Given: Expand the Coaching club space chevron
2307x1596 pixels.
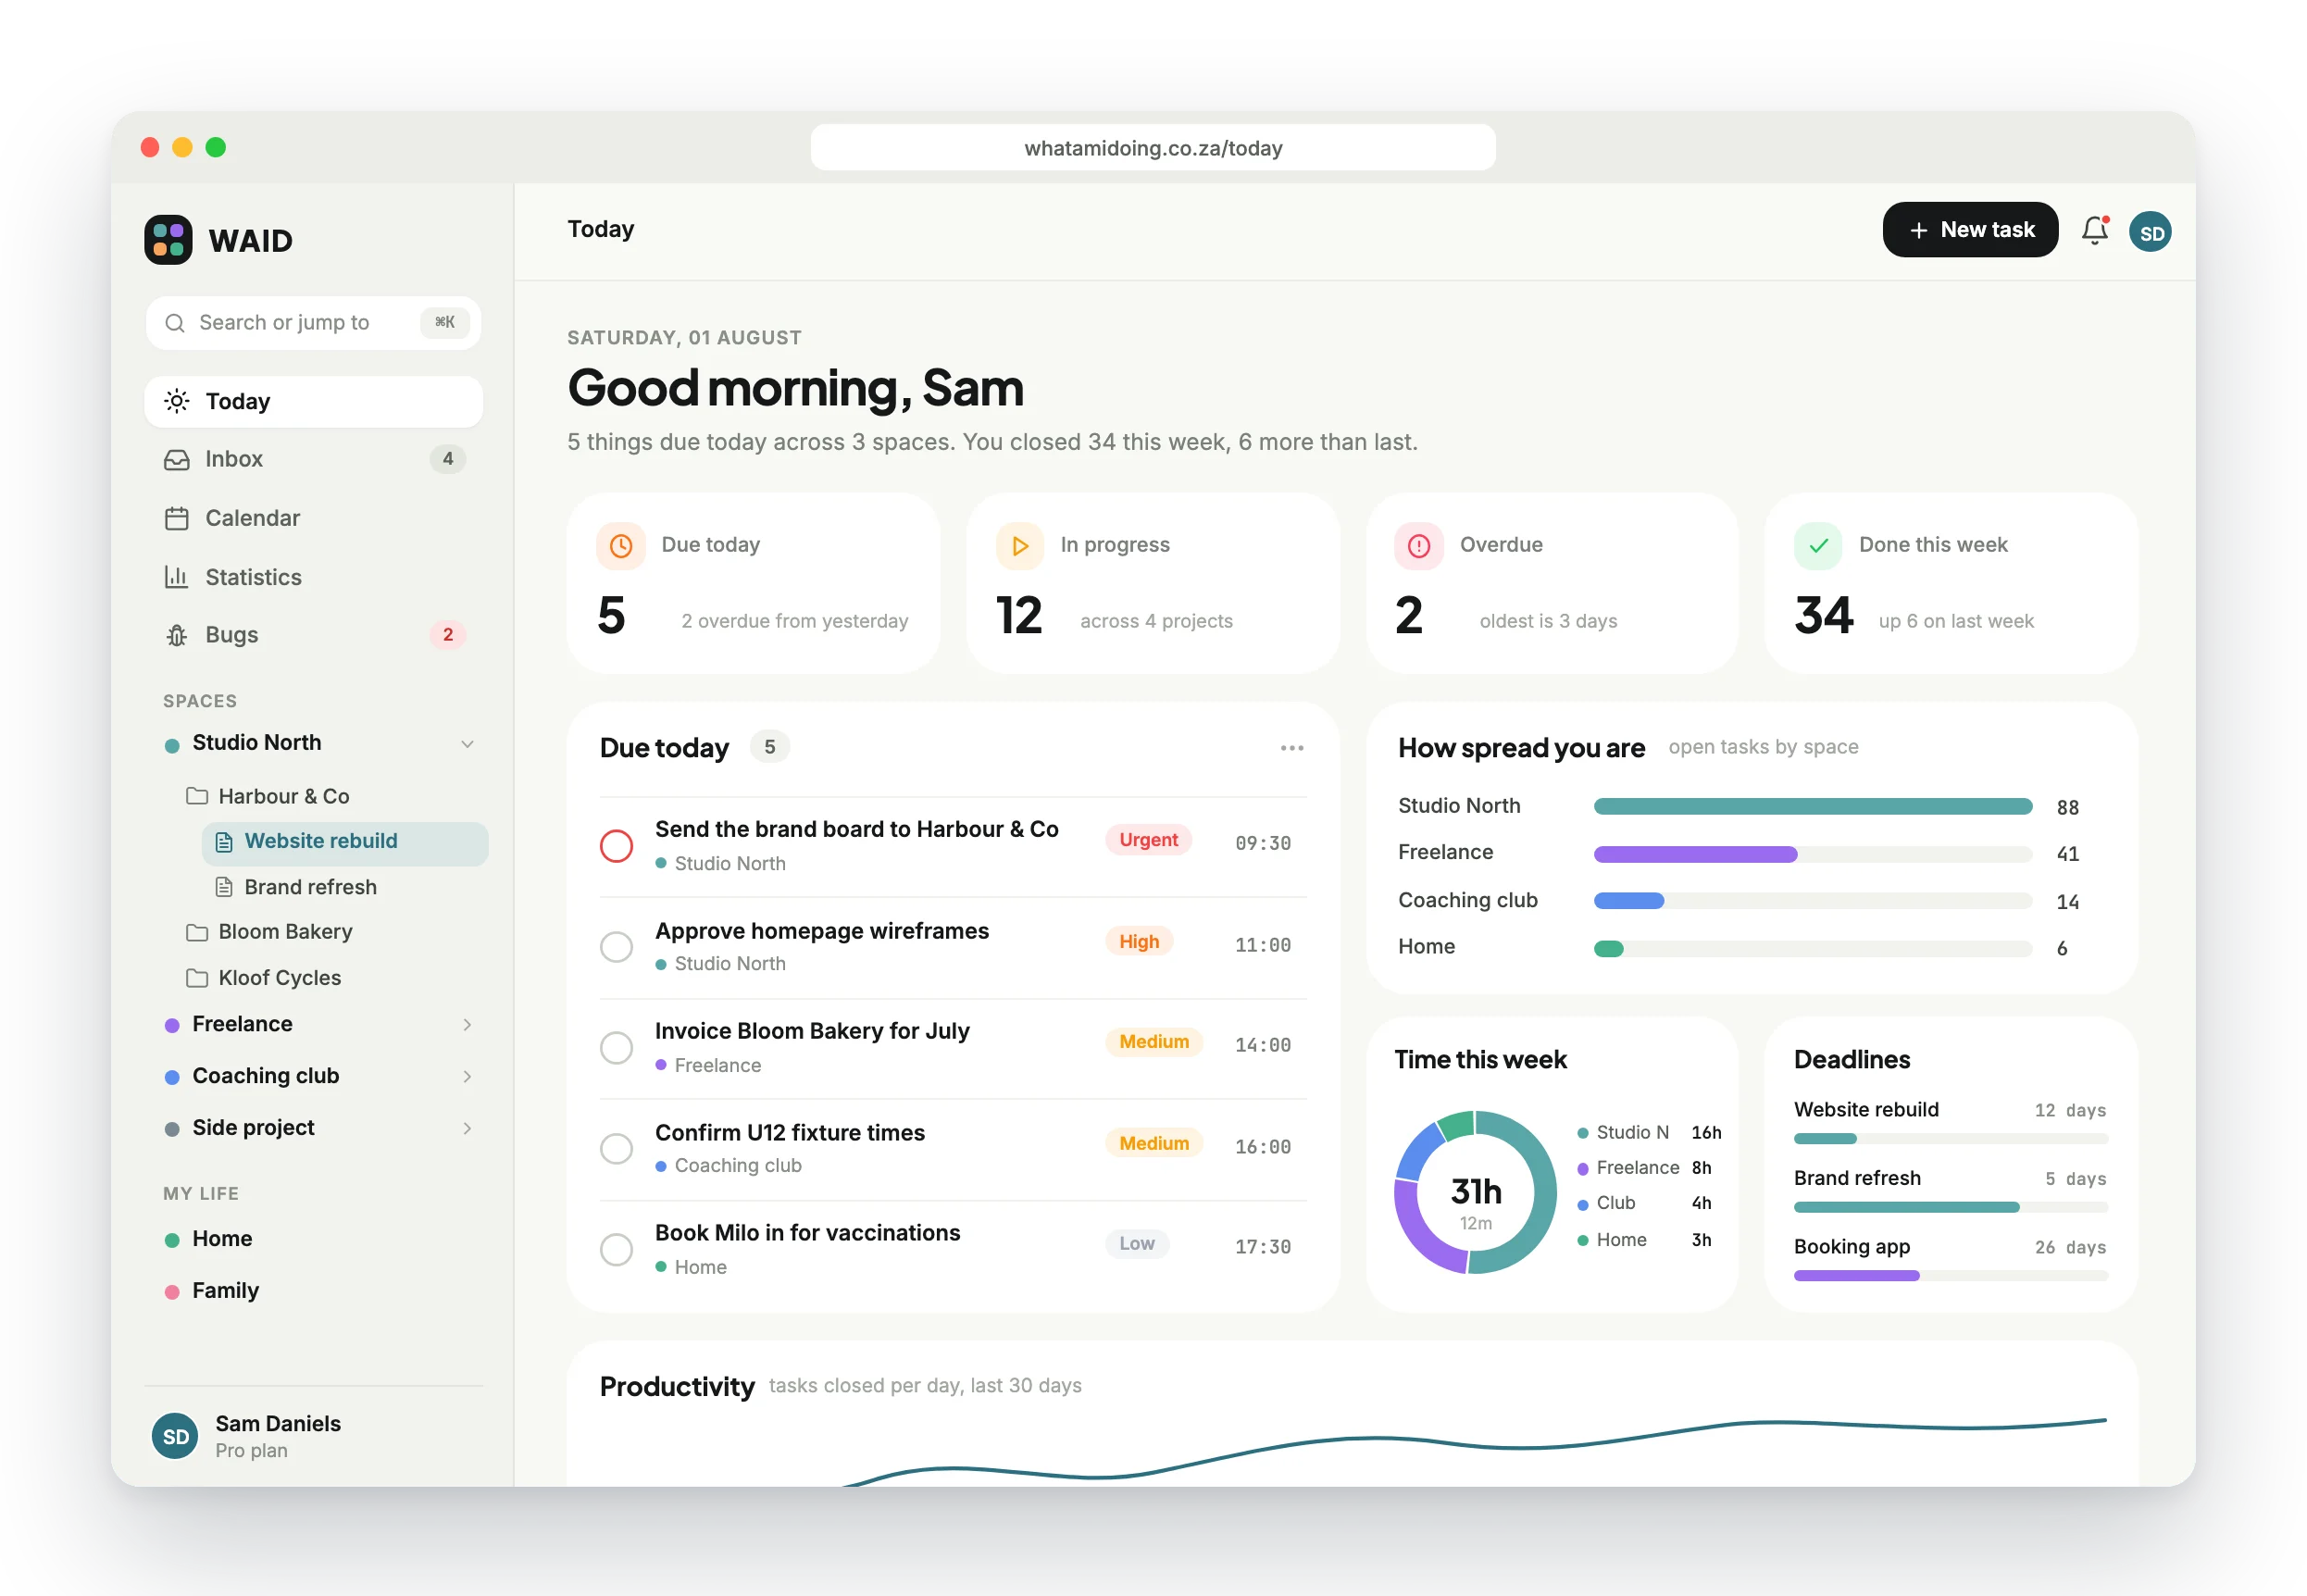Looking at the screenshot, I should pyautogui.click(x=467, y=1077).
